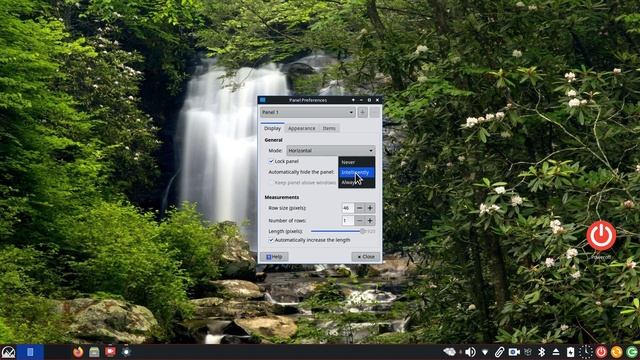640x360 pixels.
Task: Open the battery power manager tray icon
Action: [571, 352]
